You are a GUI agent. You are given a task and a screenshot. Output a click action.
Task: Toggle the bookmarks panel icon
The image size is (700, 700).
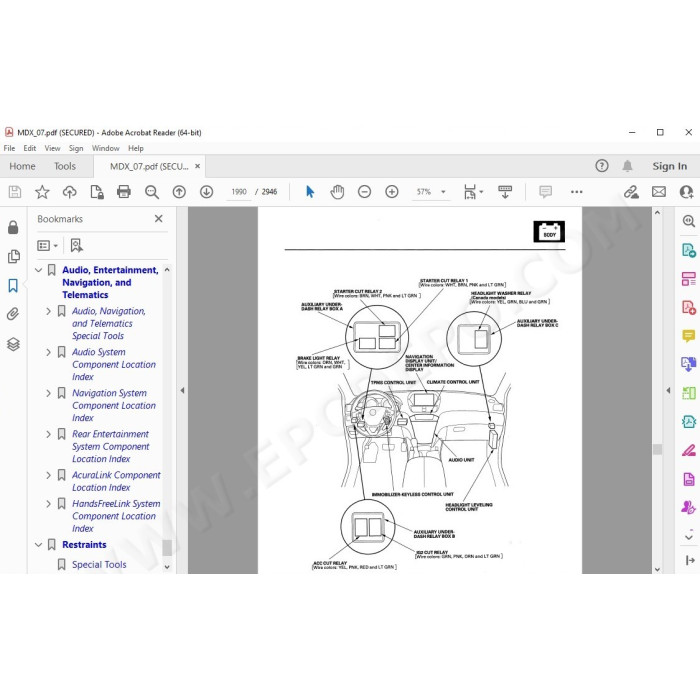point(13,286)
